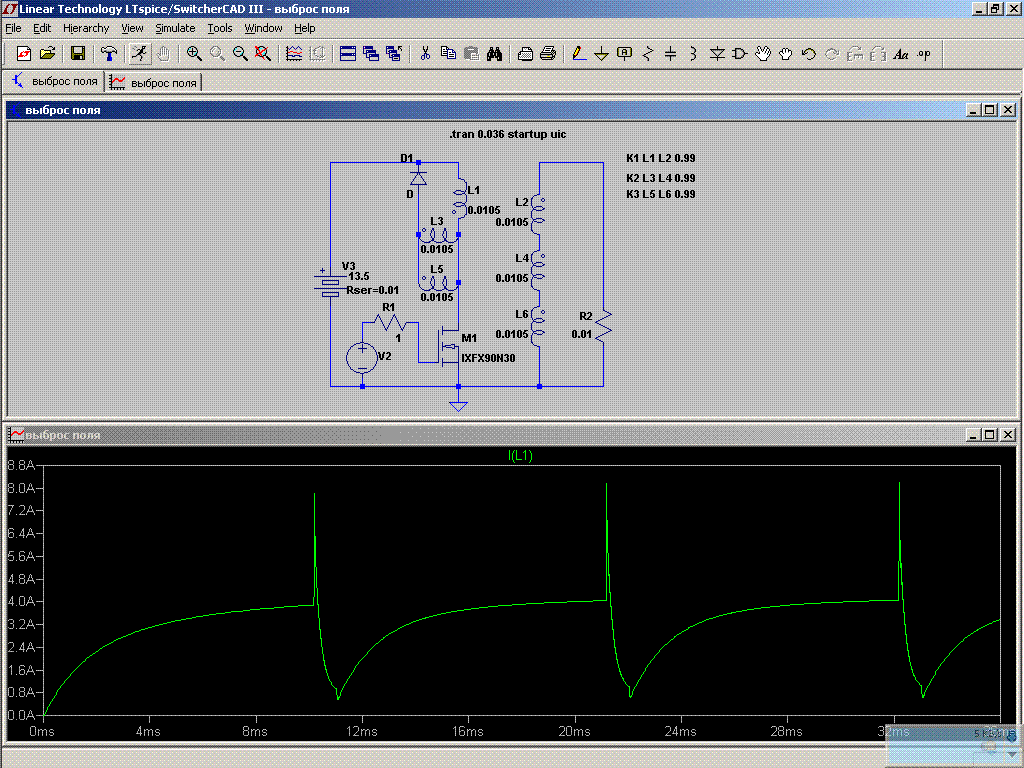Click the Text Aa tool
Viewport: 1024px width, 768px height.
(900, 54)
